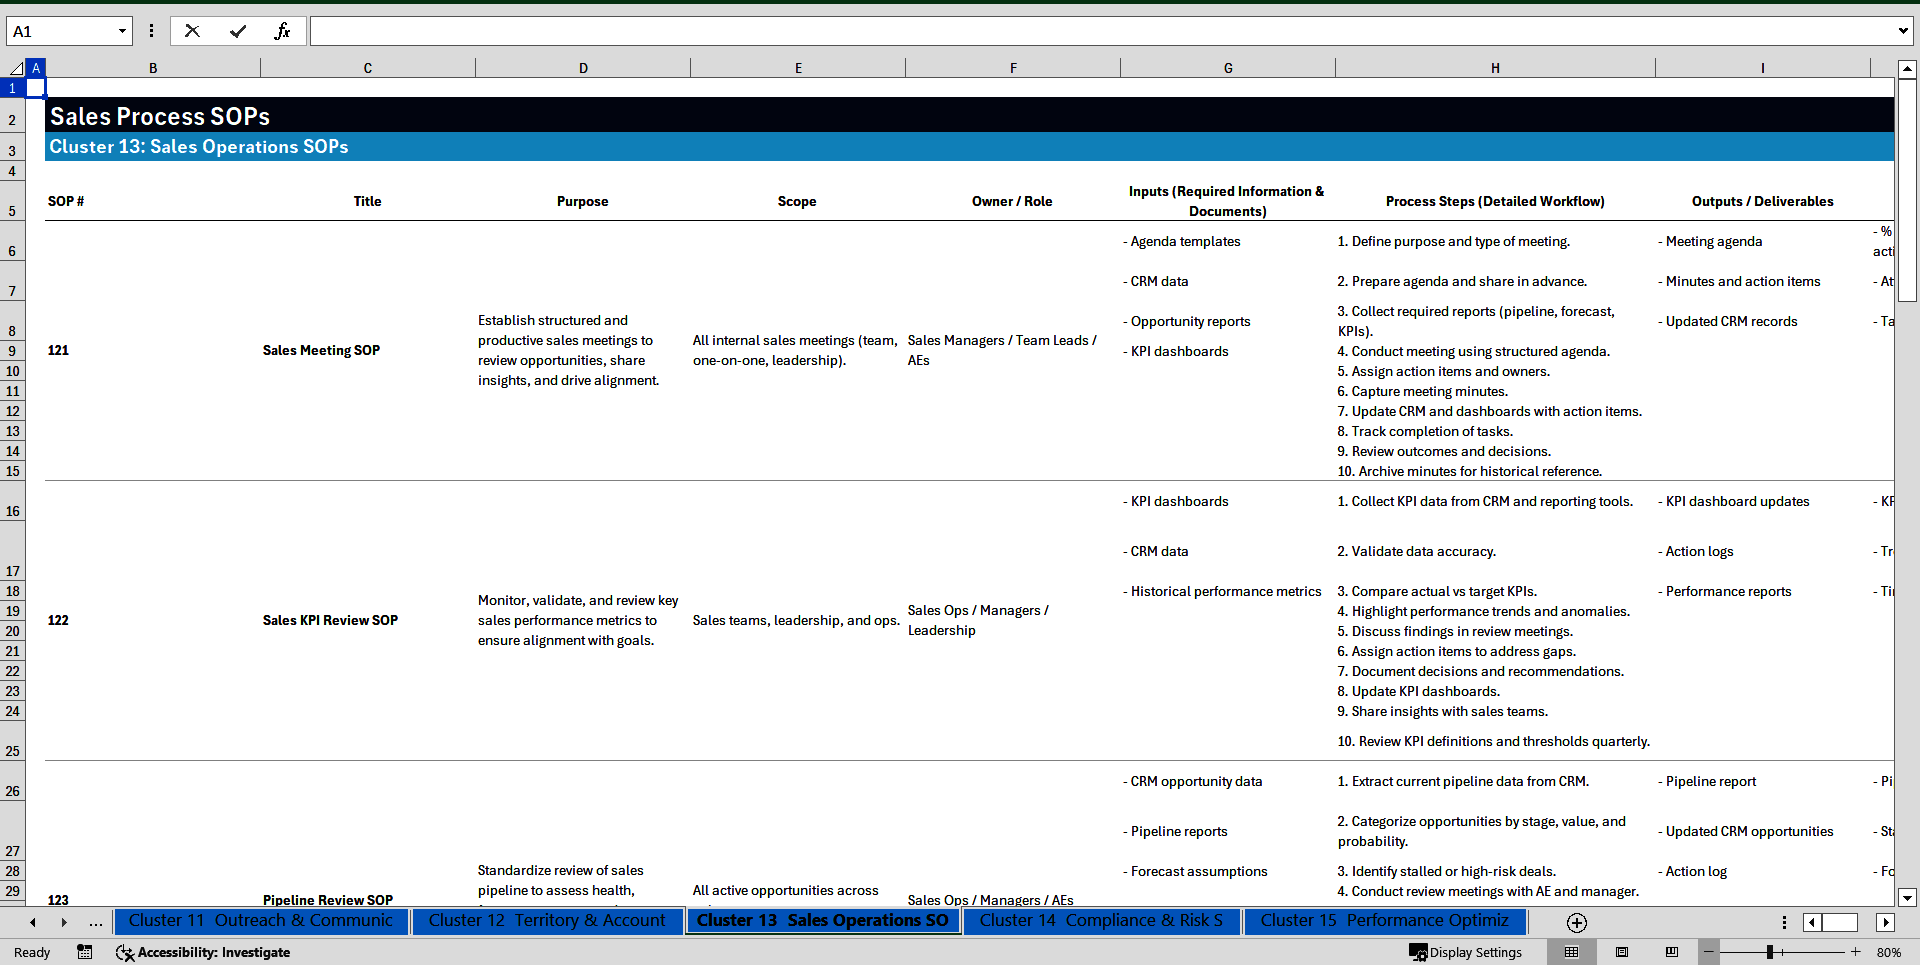Click the Enter (checkmark) icon on formula bar
The width and height of the screenshot is (1920, 966).
238,31
